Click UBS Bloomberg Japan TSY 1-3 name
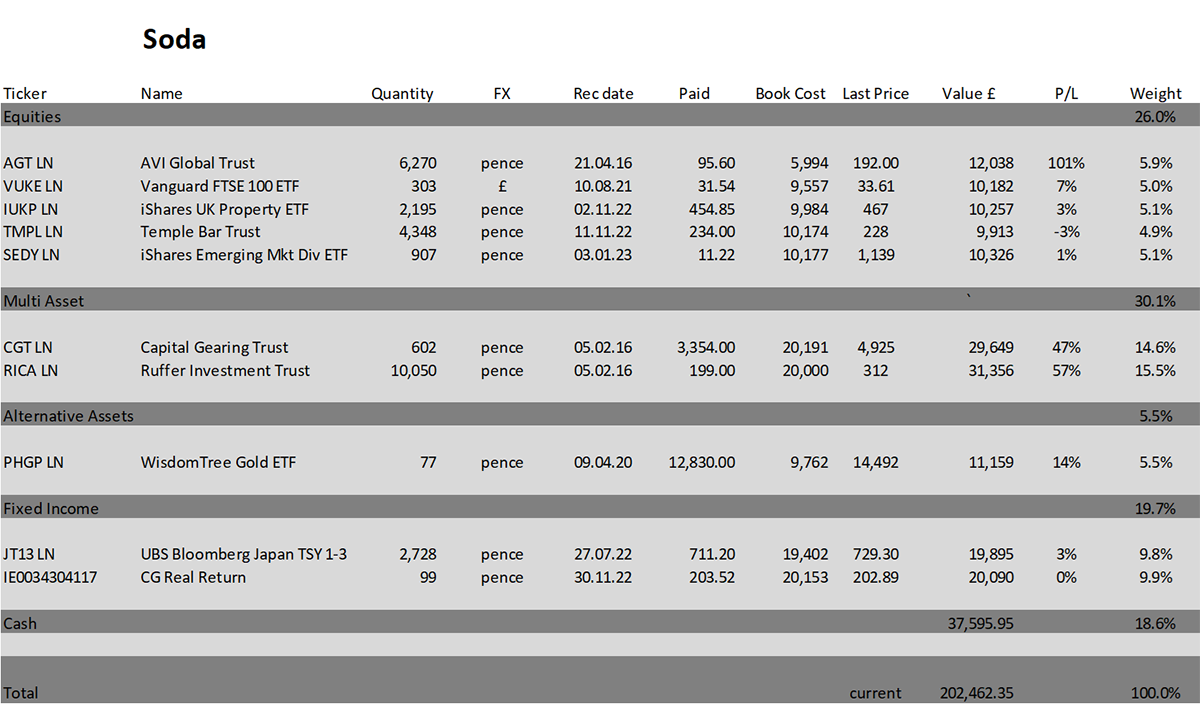Screen dimensions: 1200x704 (244, 555)
